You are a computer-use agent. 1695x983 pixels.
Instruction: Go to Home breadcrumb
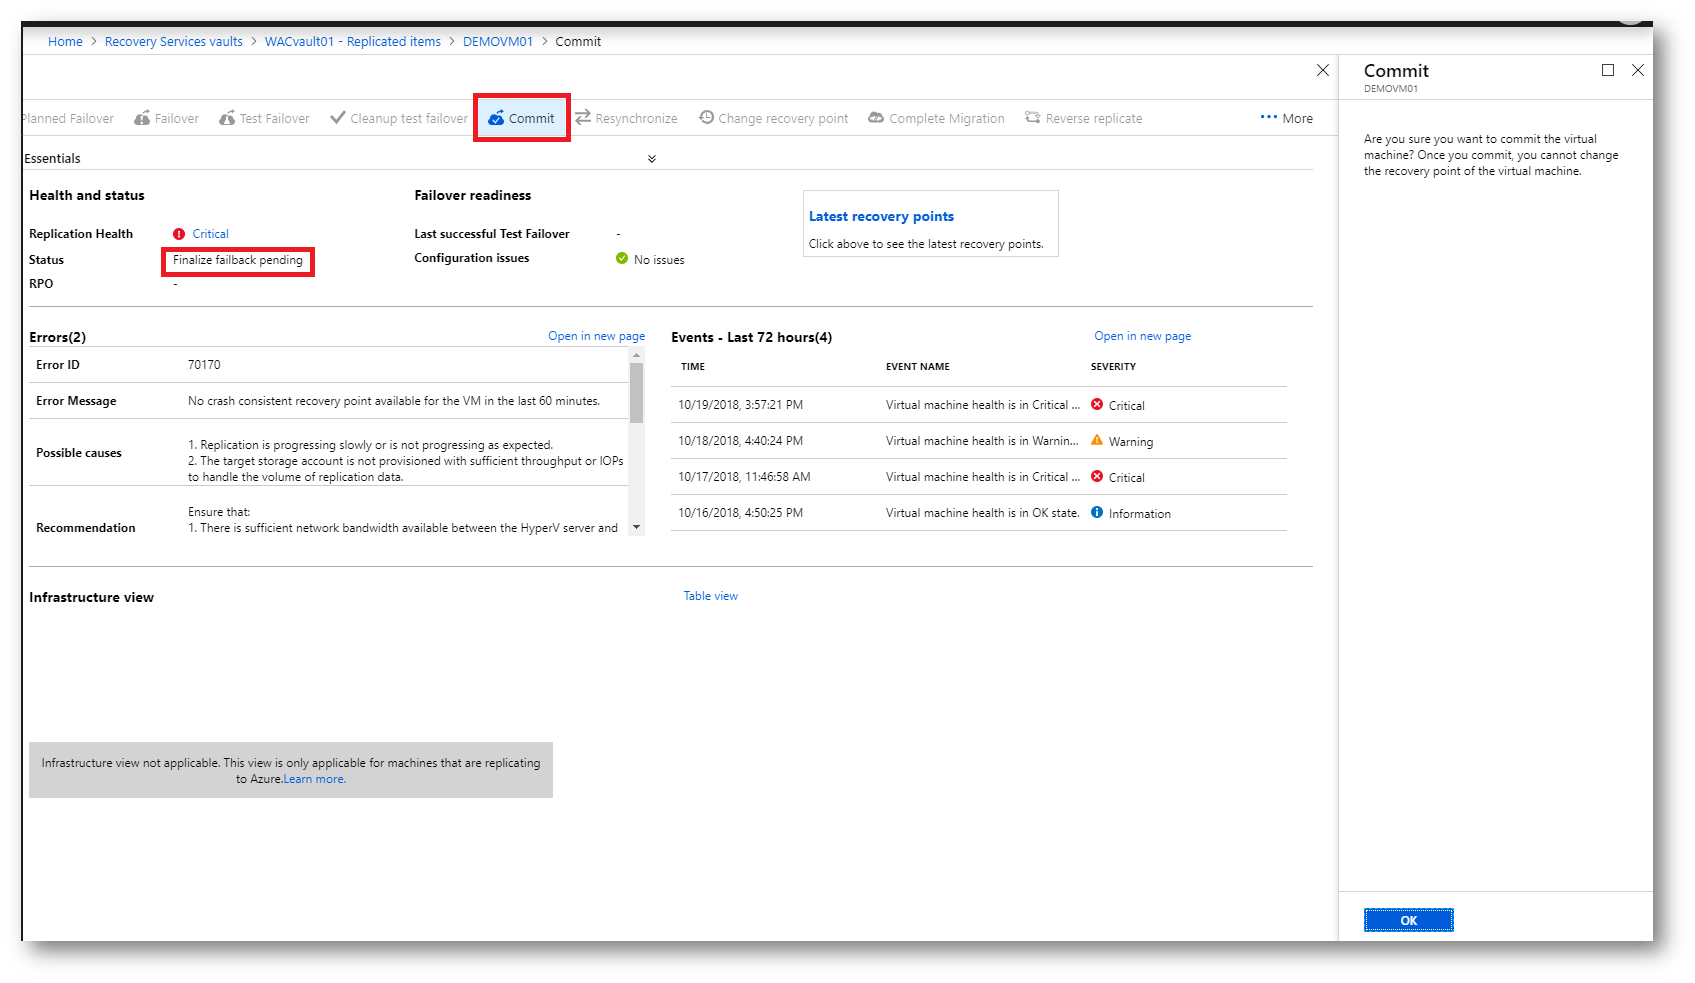[65, 41]
